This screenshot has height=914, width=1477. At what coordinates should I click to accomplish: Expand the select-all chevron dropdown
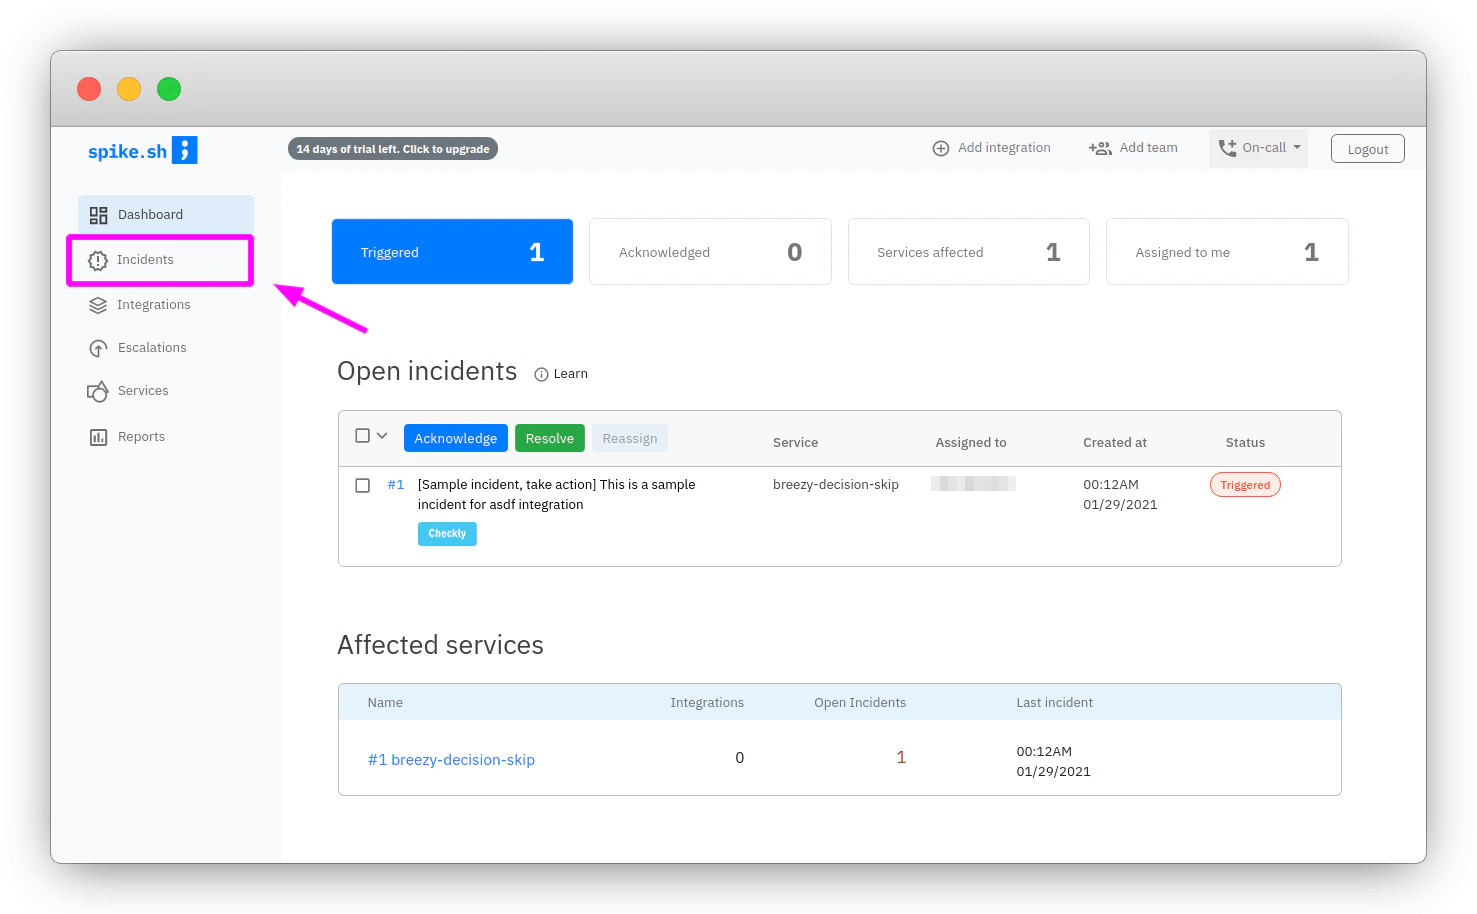tap(382, 436)
